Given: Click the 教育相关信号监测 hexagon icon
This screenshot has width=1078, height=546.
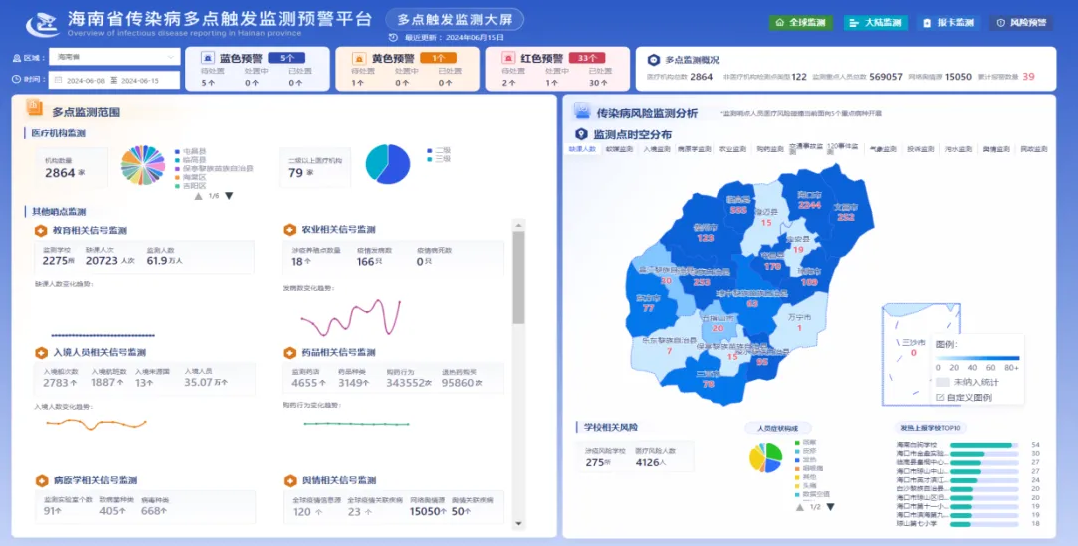Looking at the screenshot, I should (x=41, y=230).
